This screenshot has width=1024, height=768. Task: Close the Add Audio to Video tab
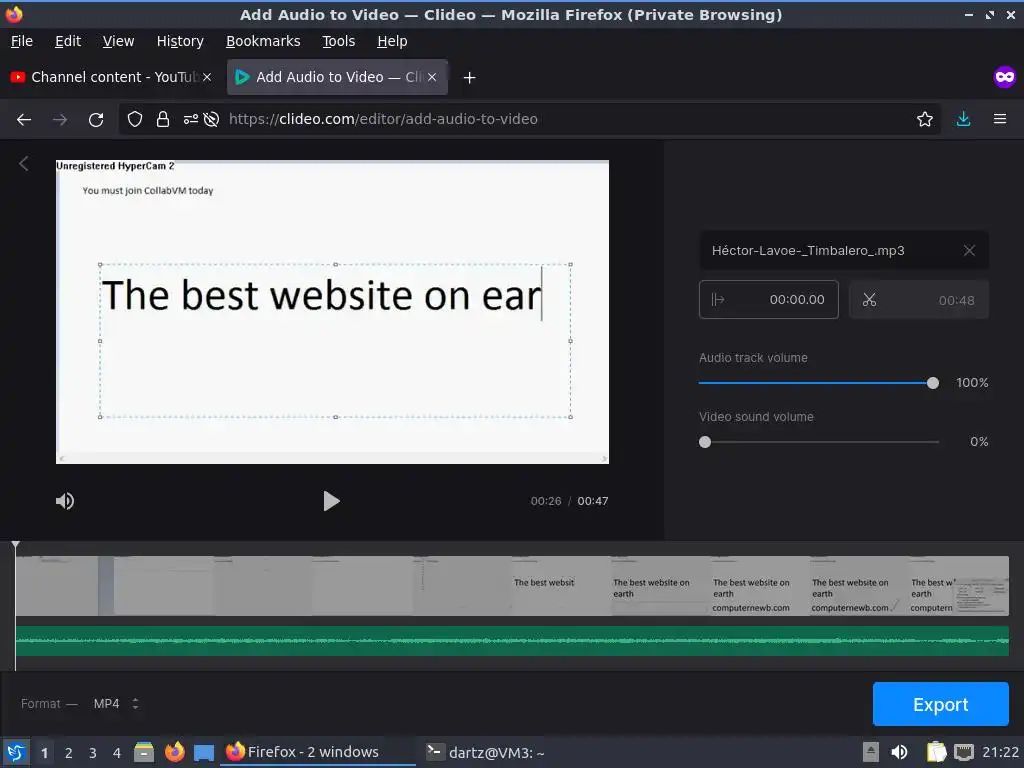pos(432,77)
